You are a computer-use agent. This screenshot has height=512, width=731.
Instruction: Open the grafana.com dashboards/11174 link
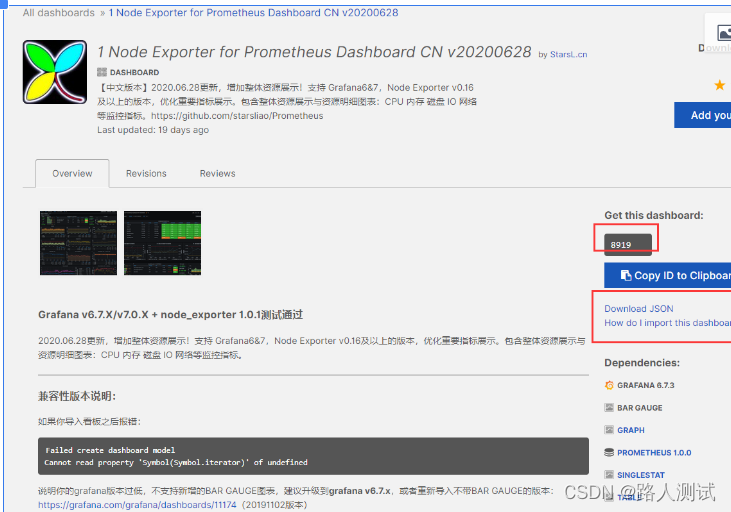(x=137, y=505)
